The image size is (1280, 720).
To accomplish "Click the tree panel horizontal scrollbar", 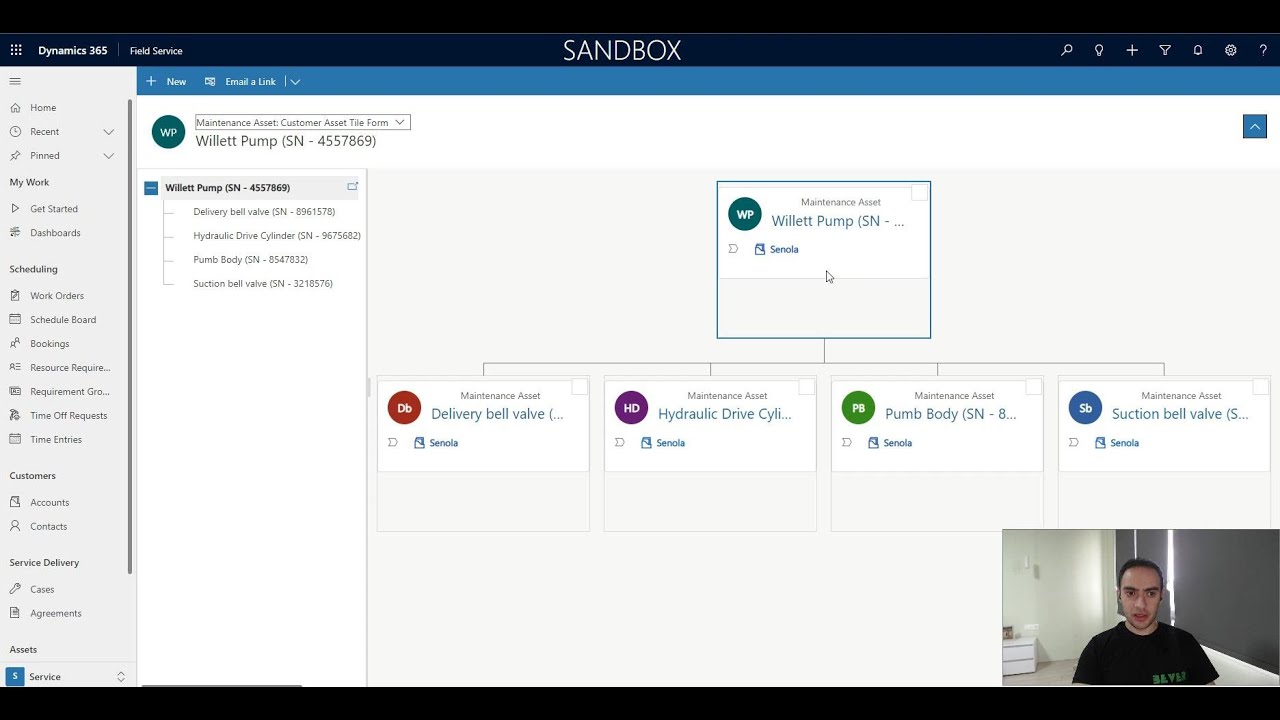I will tap(222, 686).
